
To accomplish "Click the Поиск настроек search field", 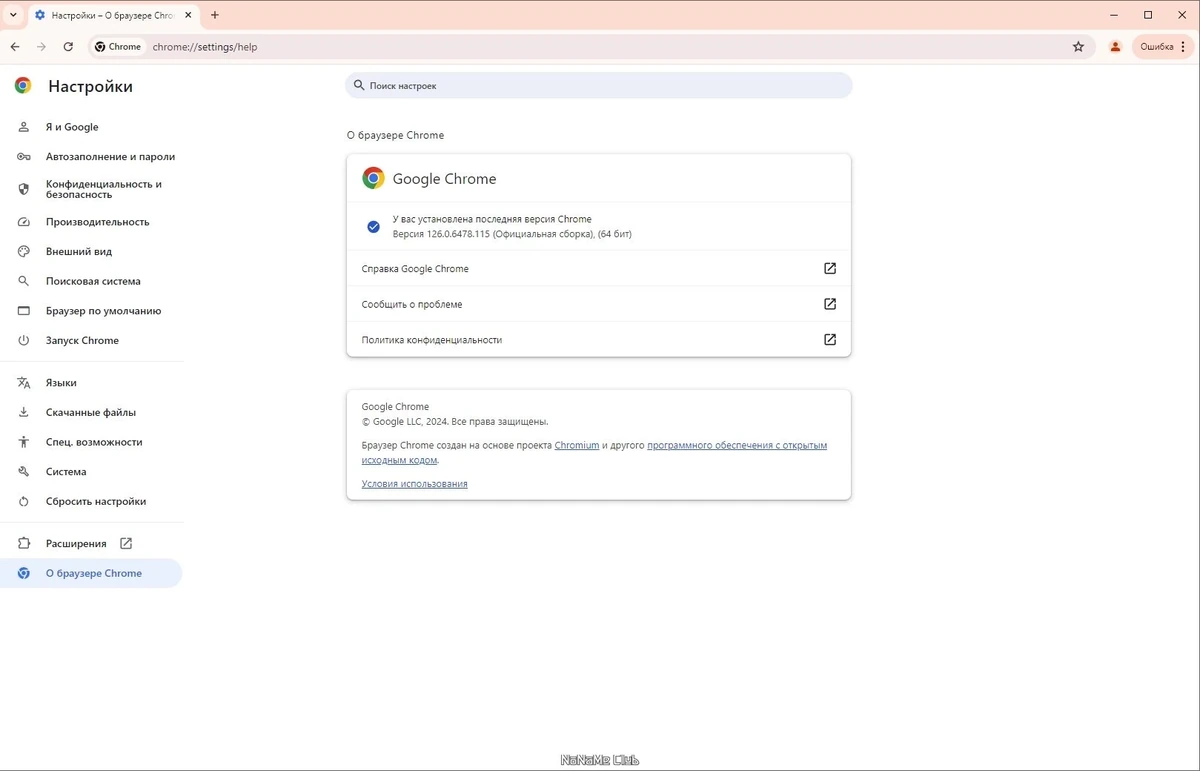I will click(x=599, y=86).
